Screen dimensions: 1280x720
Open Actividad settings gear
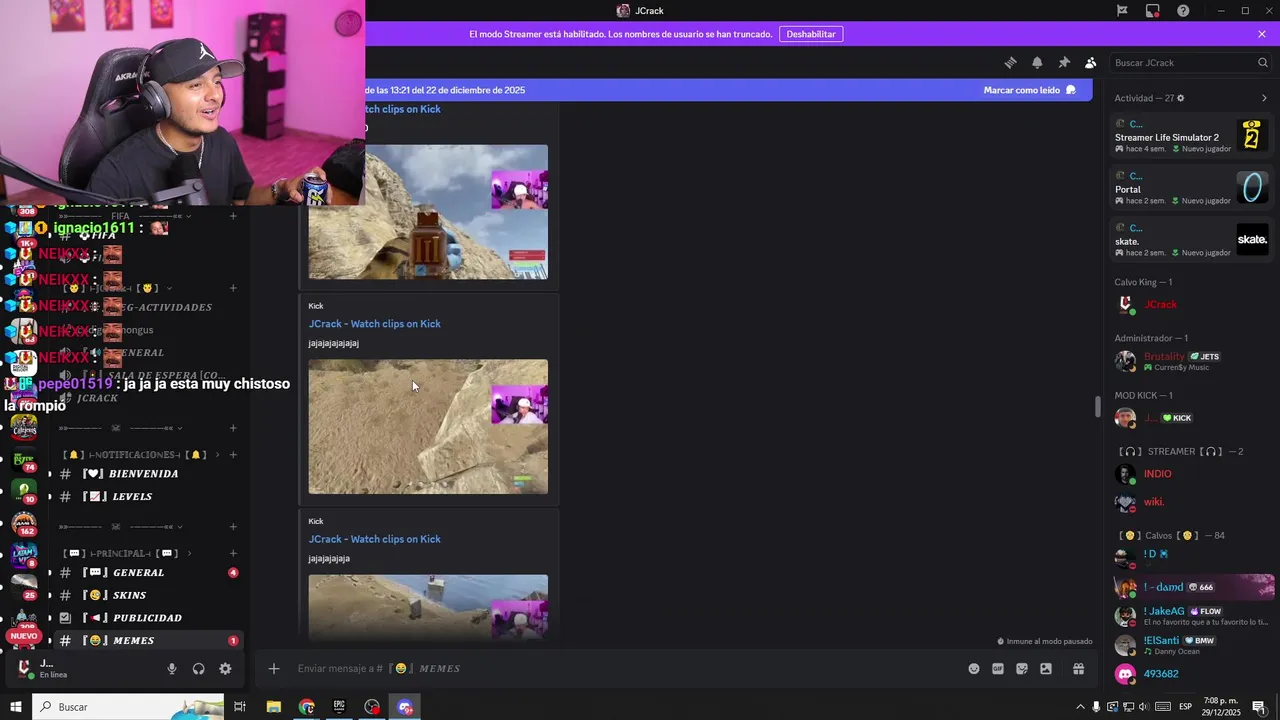click(1181, 98)
